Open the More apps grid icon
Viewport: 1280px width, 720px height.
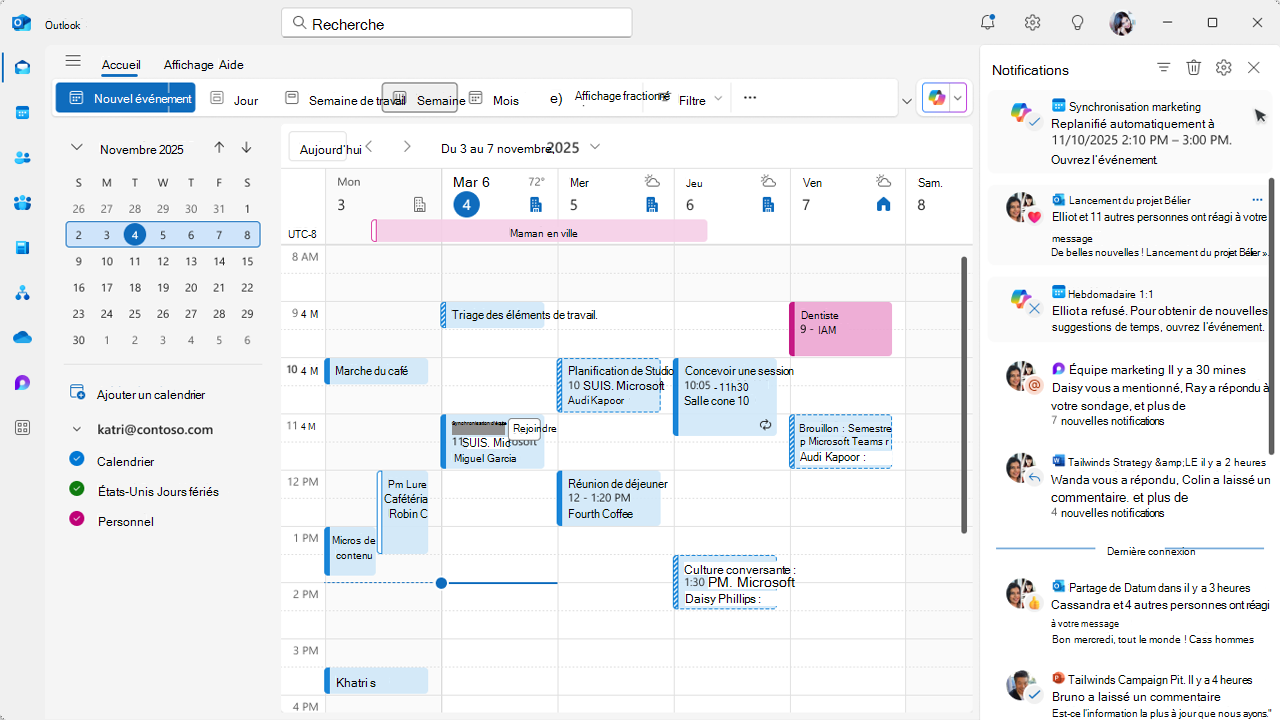[22, 427]
